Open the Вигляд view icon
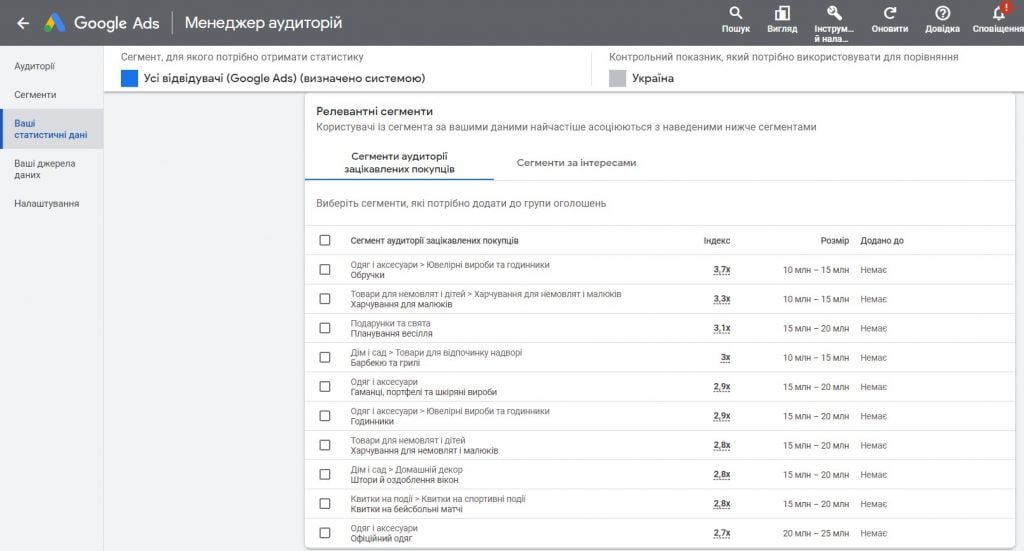This screenshot has height=551, width=1024. 782,14
